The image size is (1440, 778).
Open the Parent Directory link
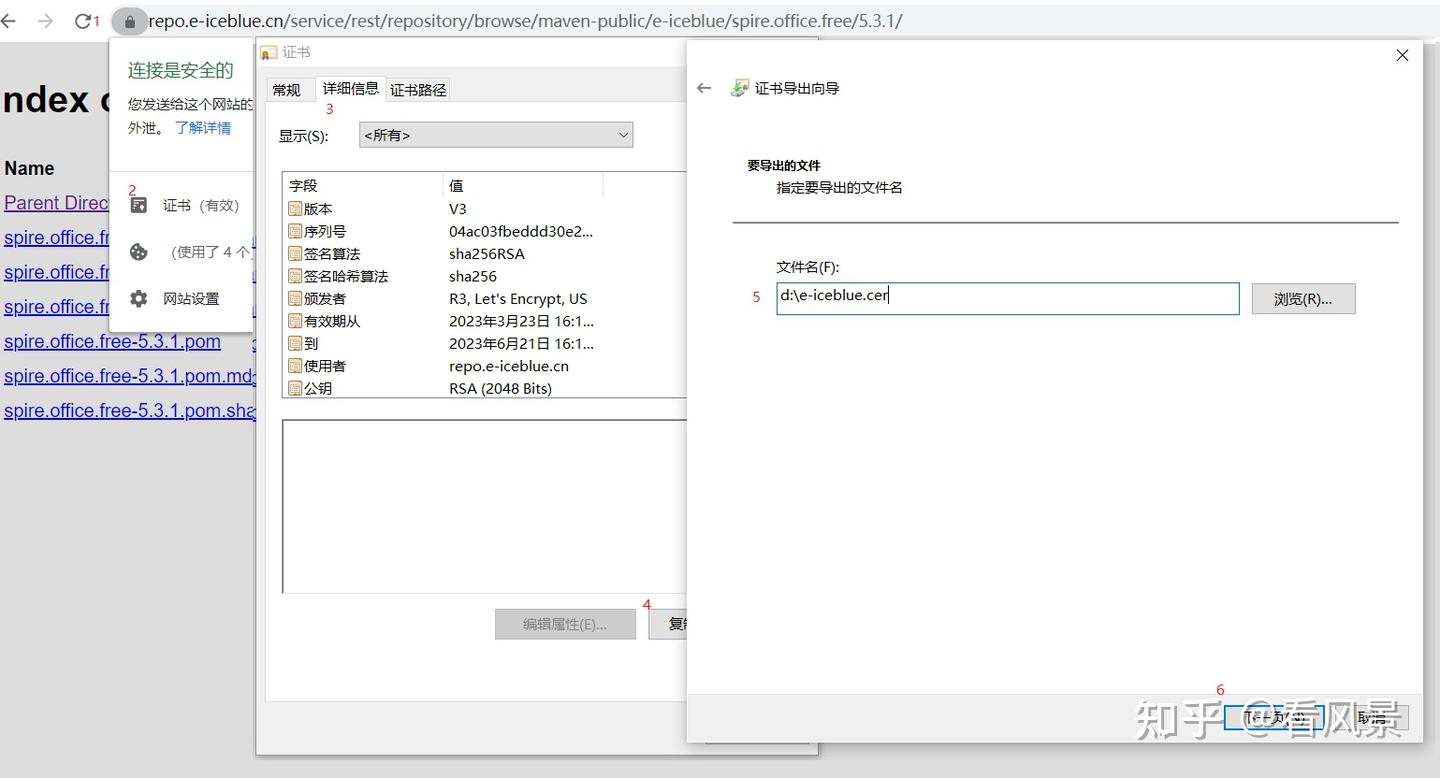point(57,203)
